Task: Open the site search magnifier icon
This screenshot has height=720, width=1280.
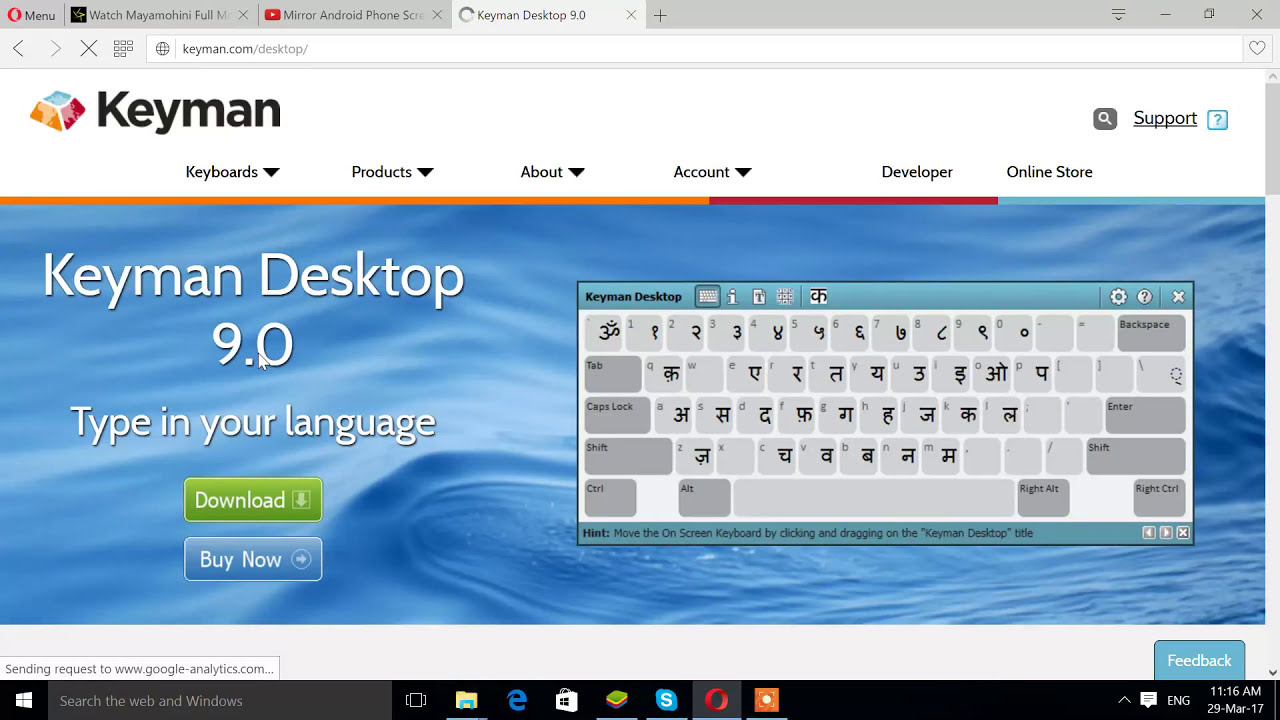Action: point(1105,119)
